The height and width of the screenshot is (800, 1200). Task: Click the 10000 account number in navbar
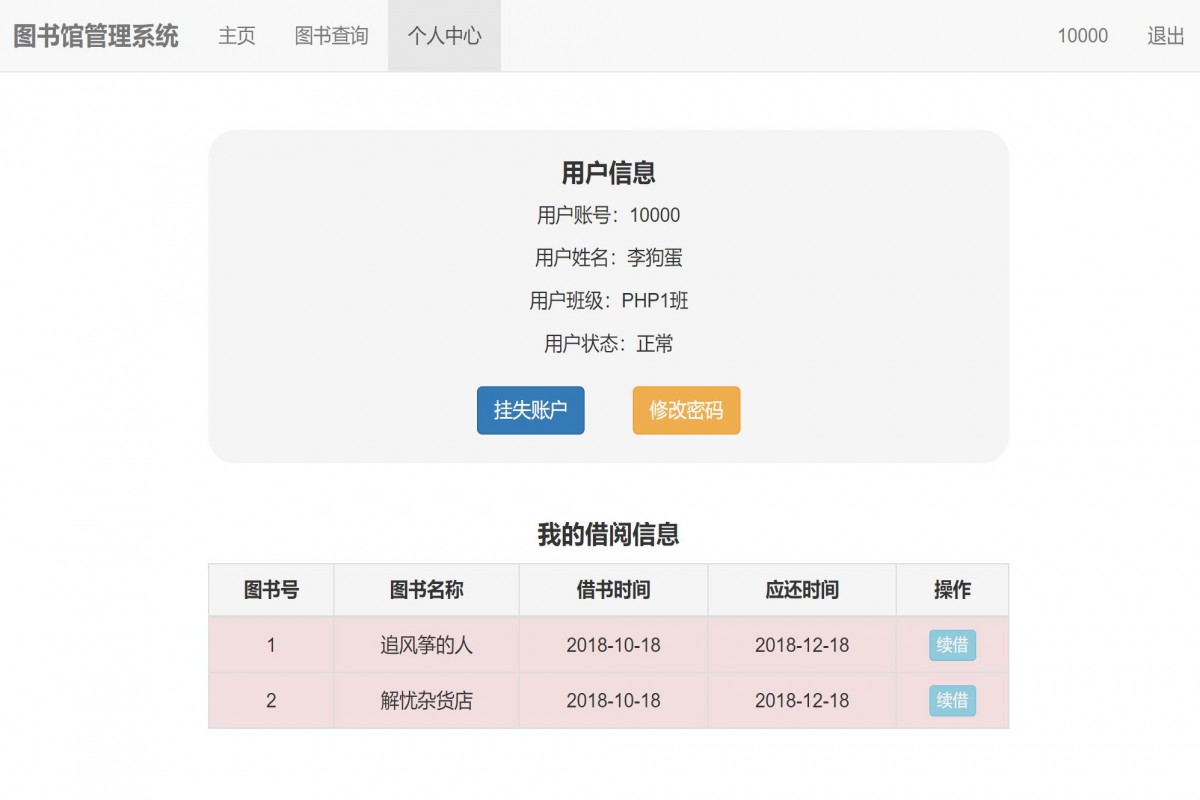click(1083, 35)
